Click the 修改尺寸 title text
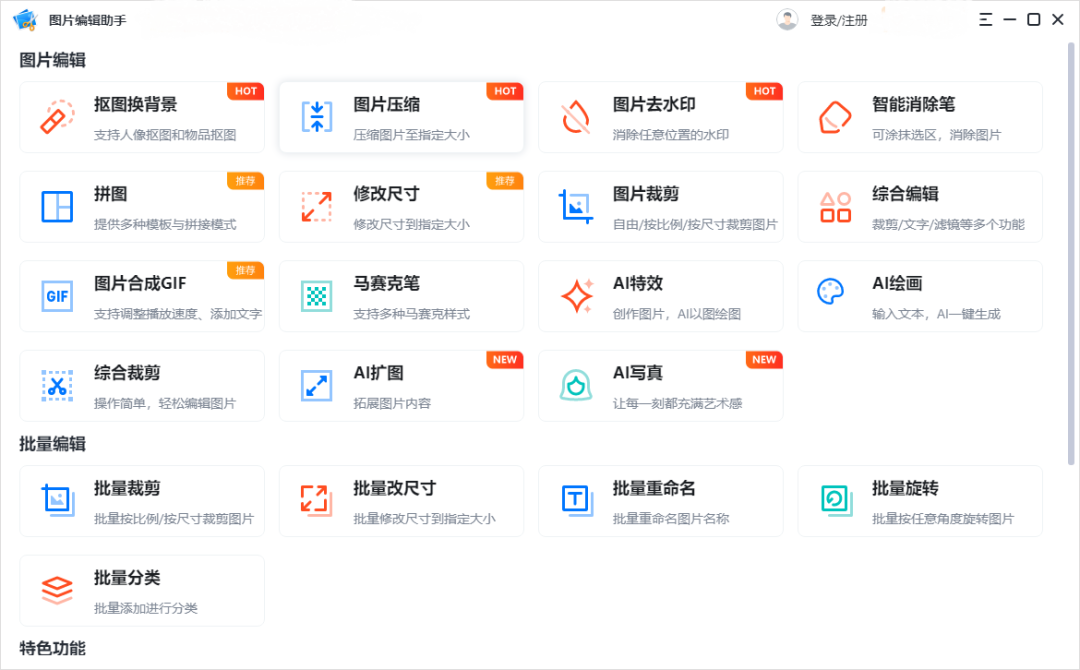 386,193
